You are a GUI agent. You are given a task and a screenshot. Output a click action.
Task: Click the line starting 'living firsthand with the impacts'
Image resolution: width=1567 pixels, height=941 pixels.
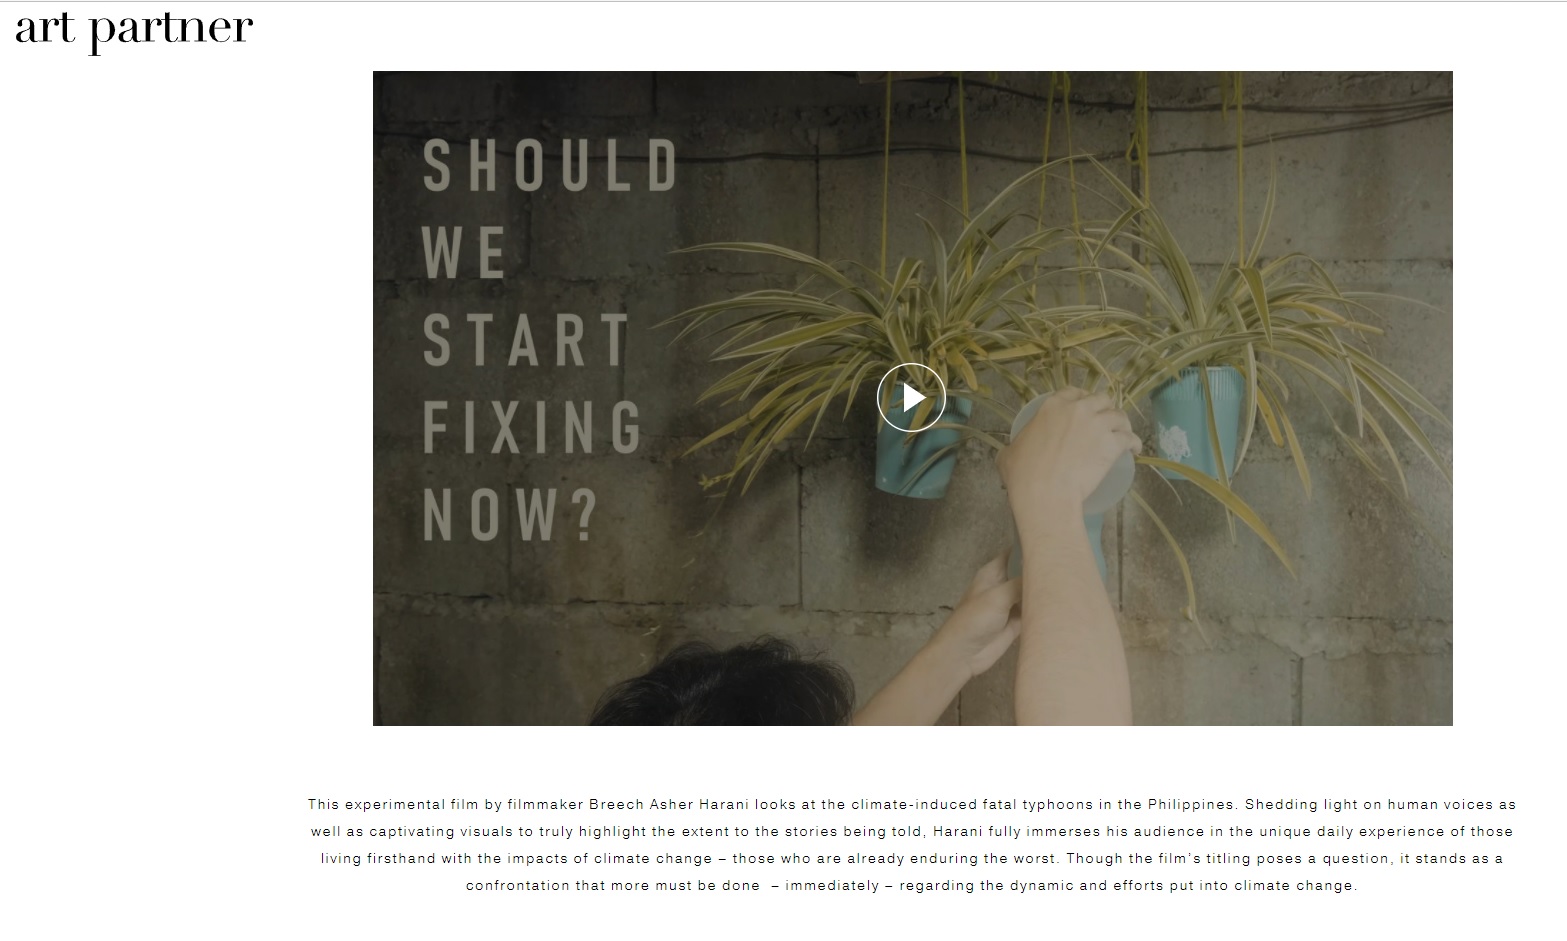click(912, 858)
